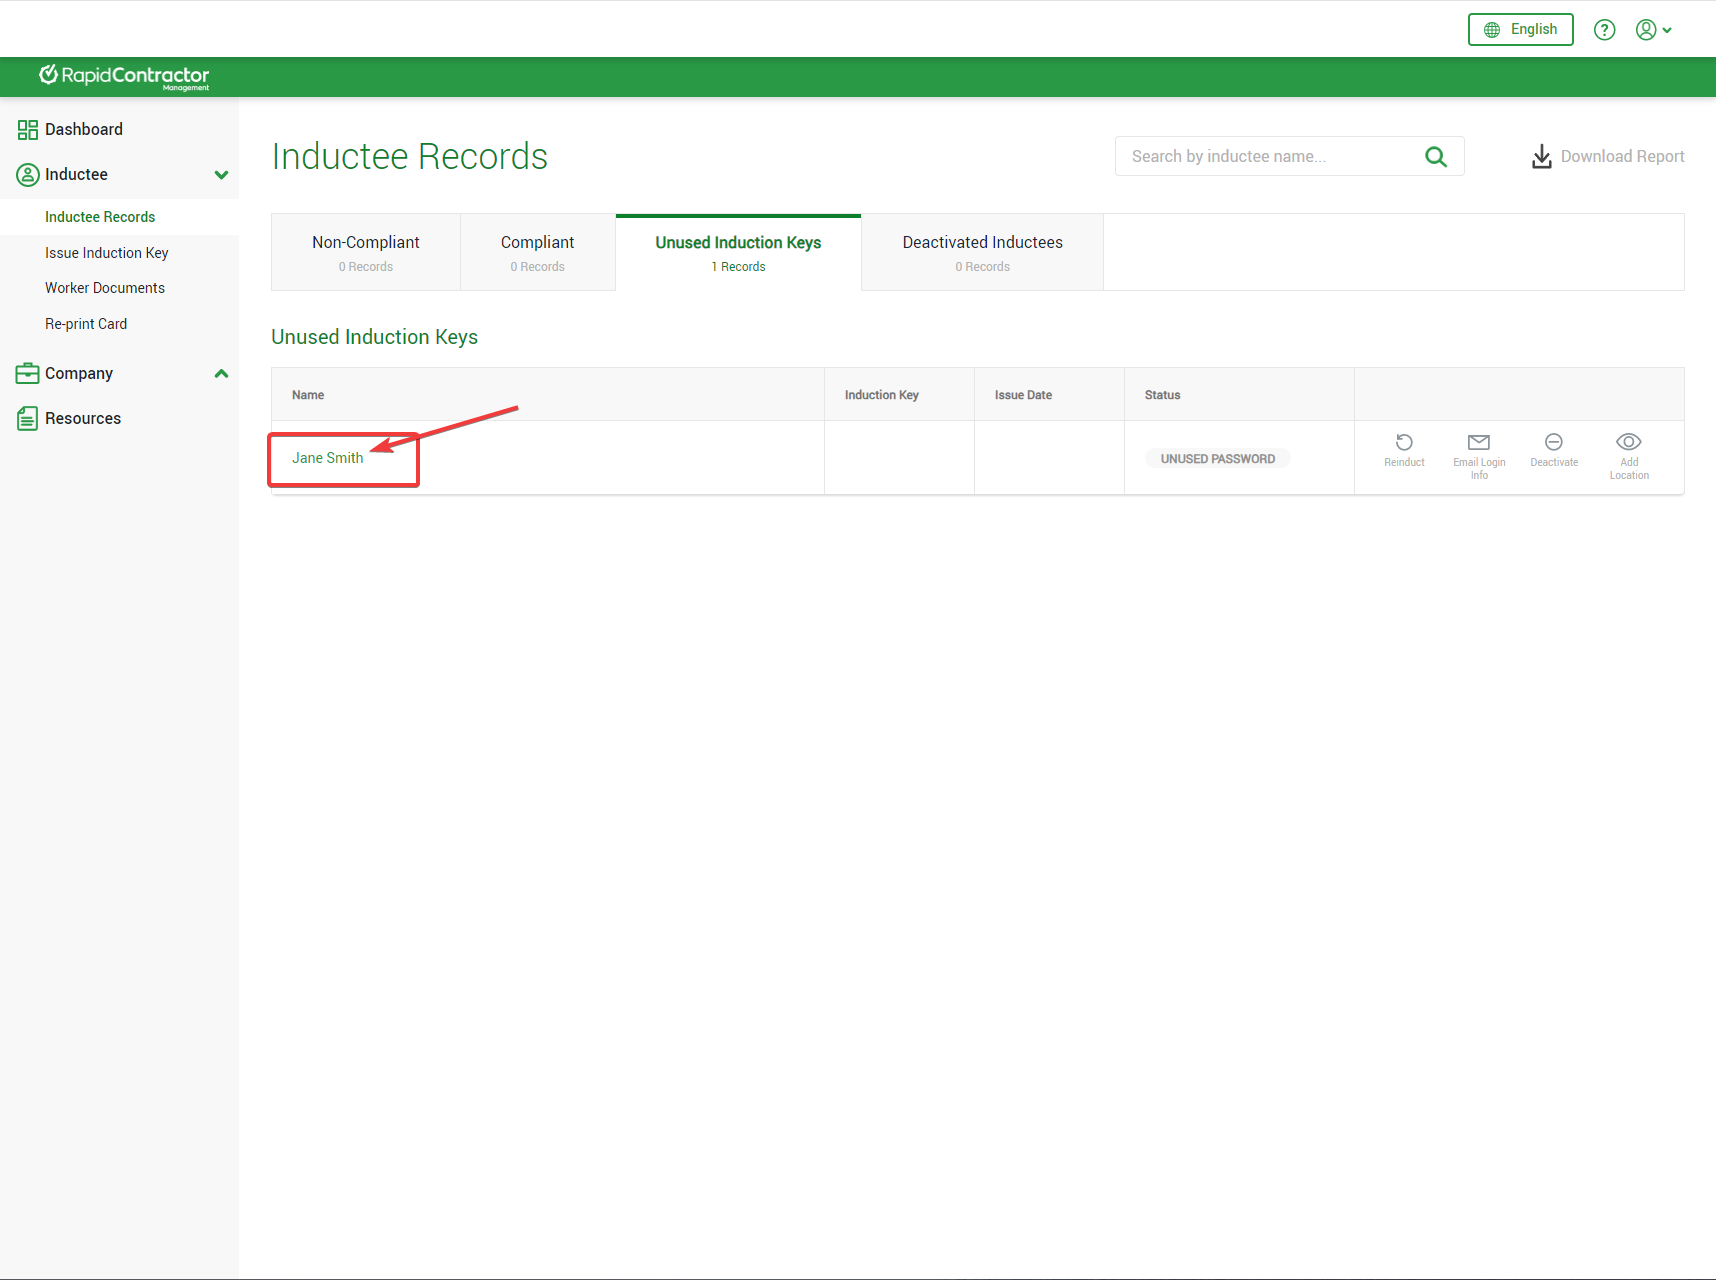Expand the Company sidebar section

pos(221,374)
